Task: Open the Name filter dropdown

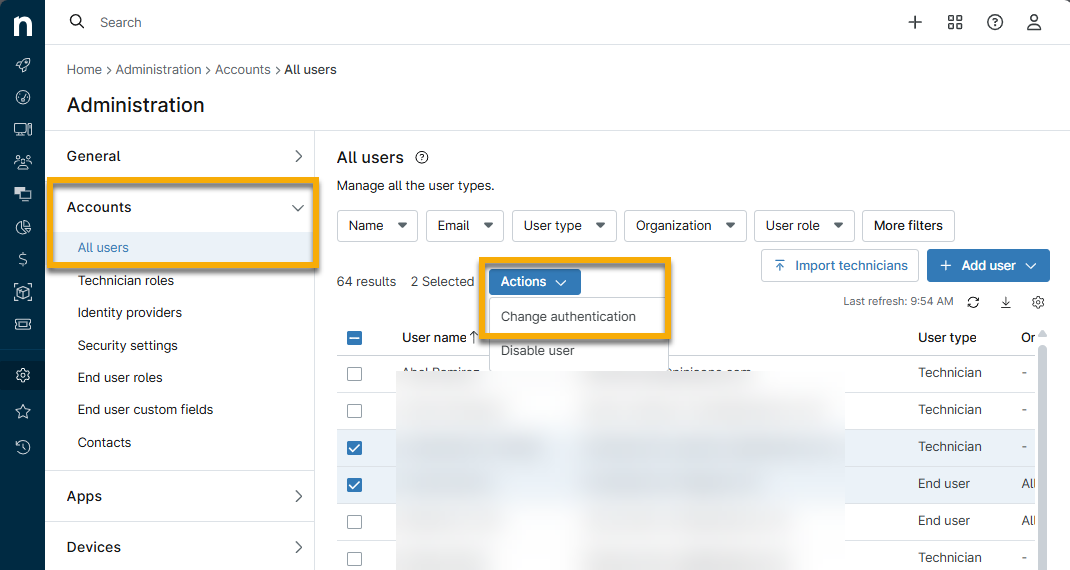Action: pos(377,226)
